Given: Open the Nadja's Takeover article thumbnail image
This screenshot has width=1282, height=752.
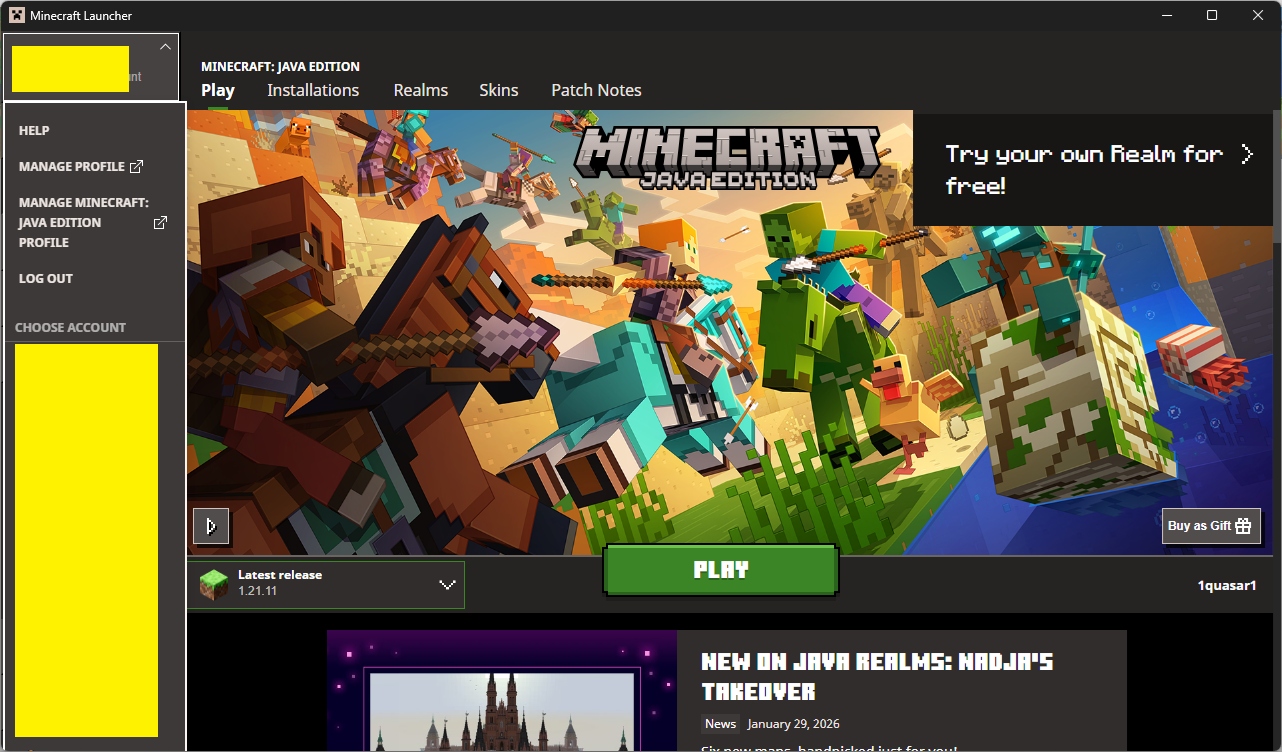Looking at the screenshot, I should tap(502, 691).
